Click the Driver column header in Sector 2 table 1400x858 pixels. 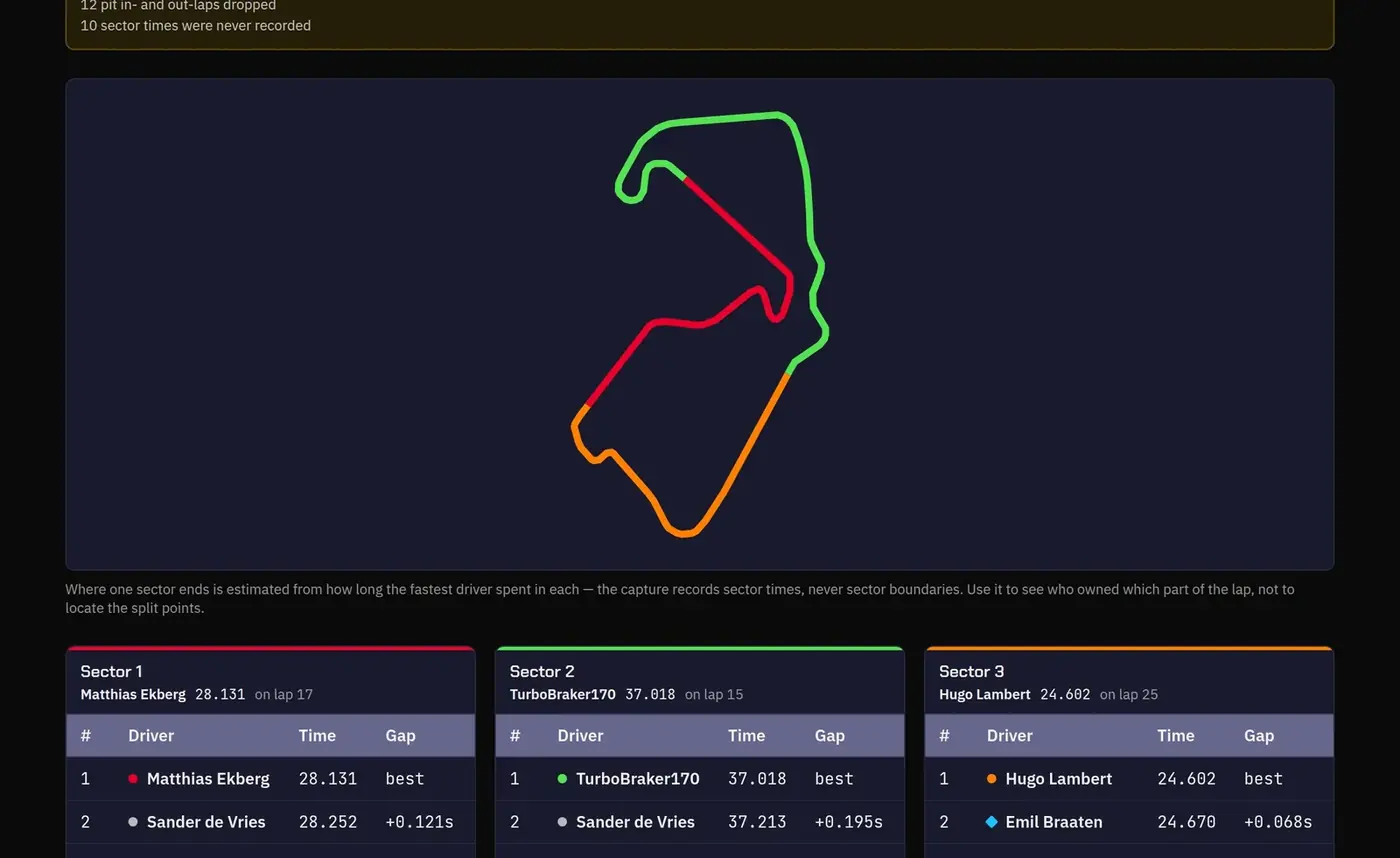pos(580,735)
